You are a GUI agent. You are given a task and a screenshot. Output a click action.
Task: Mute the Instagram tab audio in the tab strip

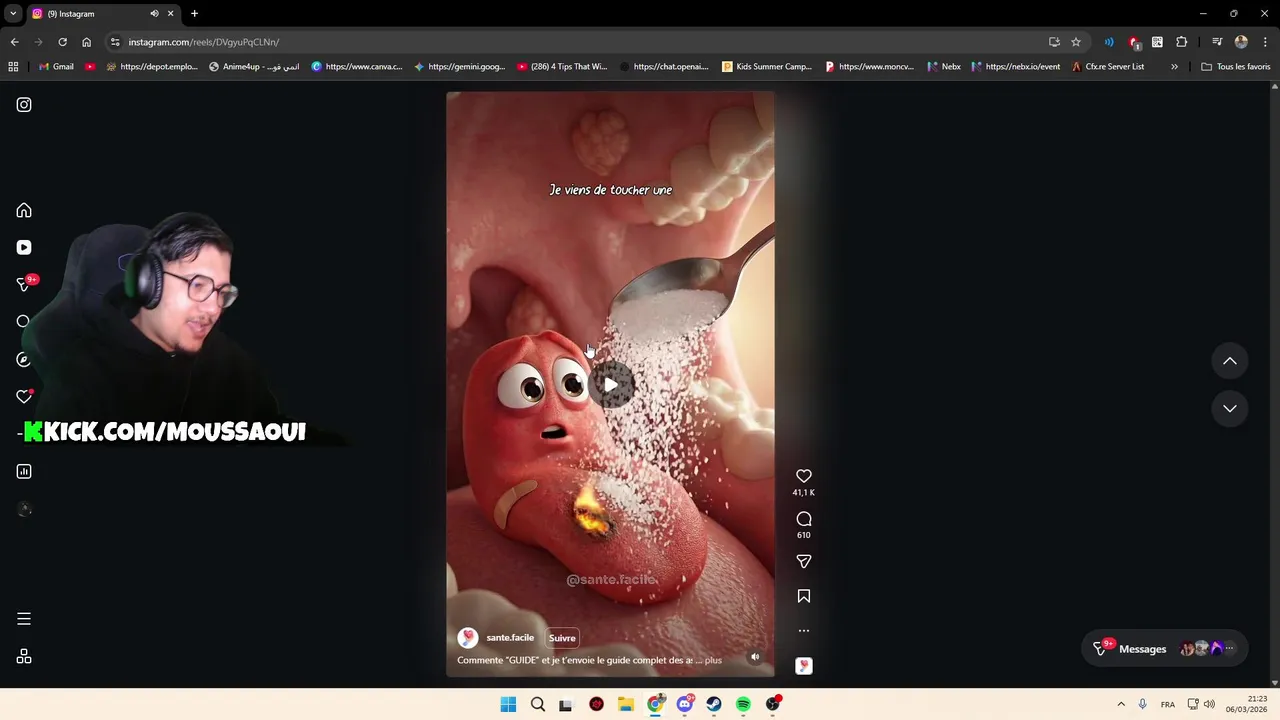[154, 14]
